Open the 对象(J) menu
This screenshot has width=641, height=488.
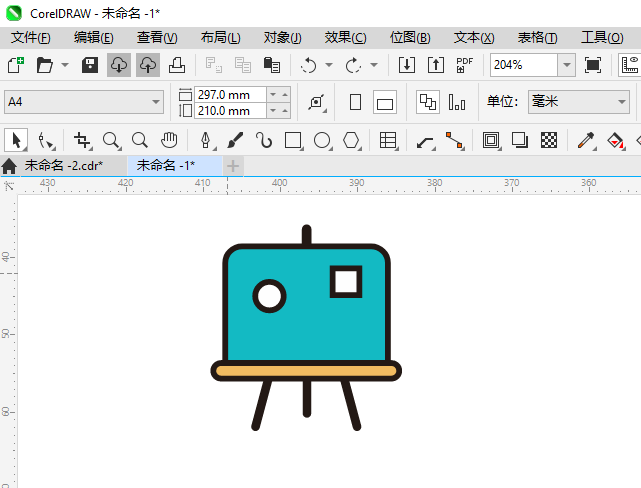point(283,38)
